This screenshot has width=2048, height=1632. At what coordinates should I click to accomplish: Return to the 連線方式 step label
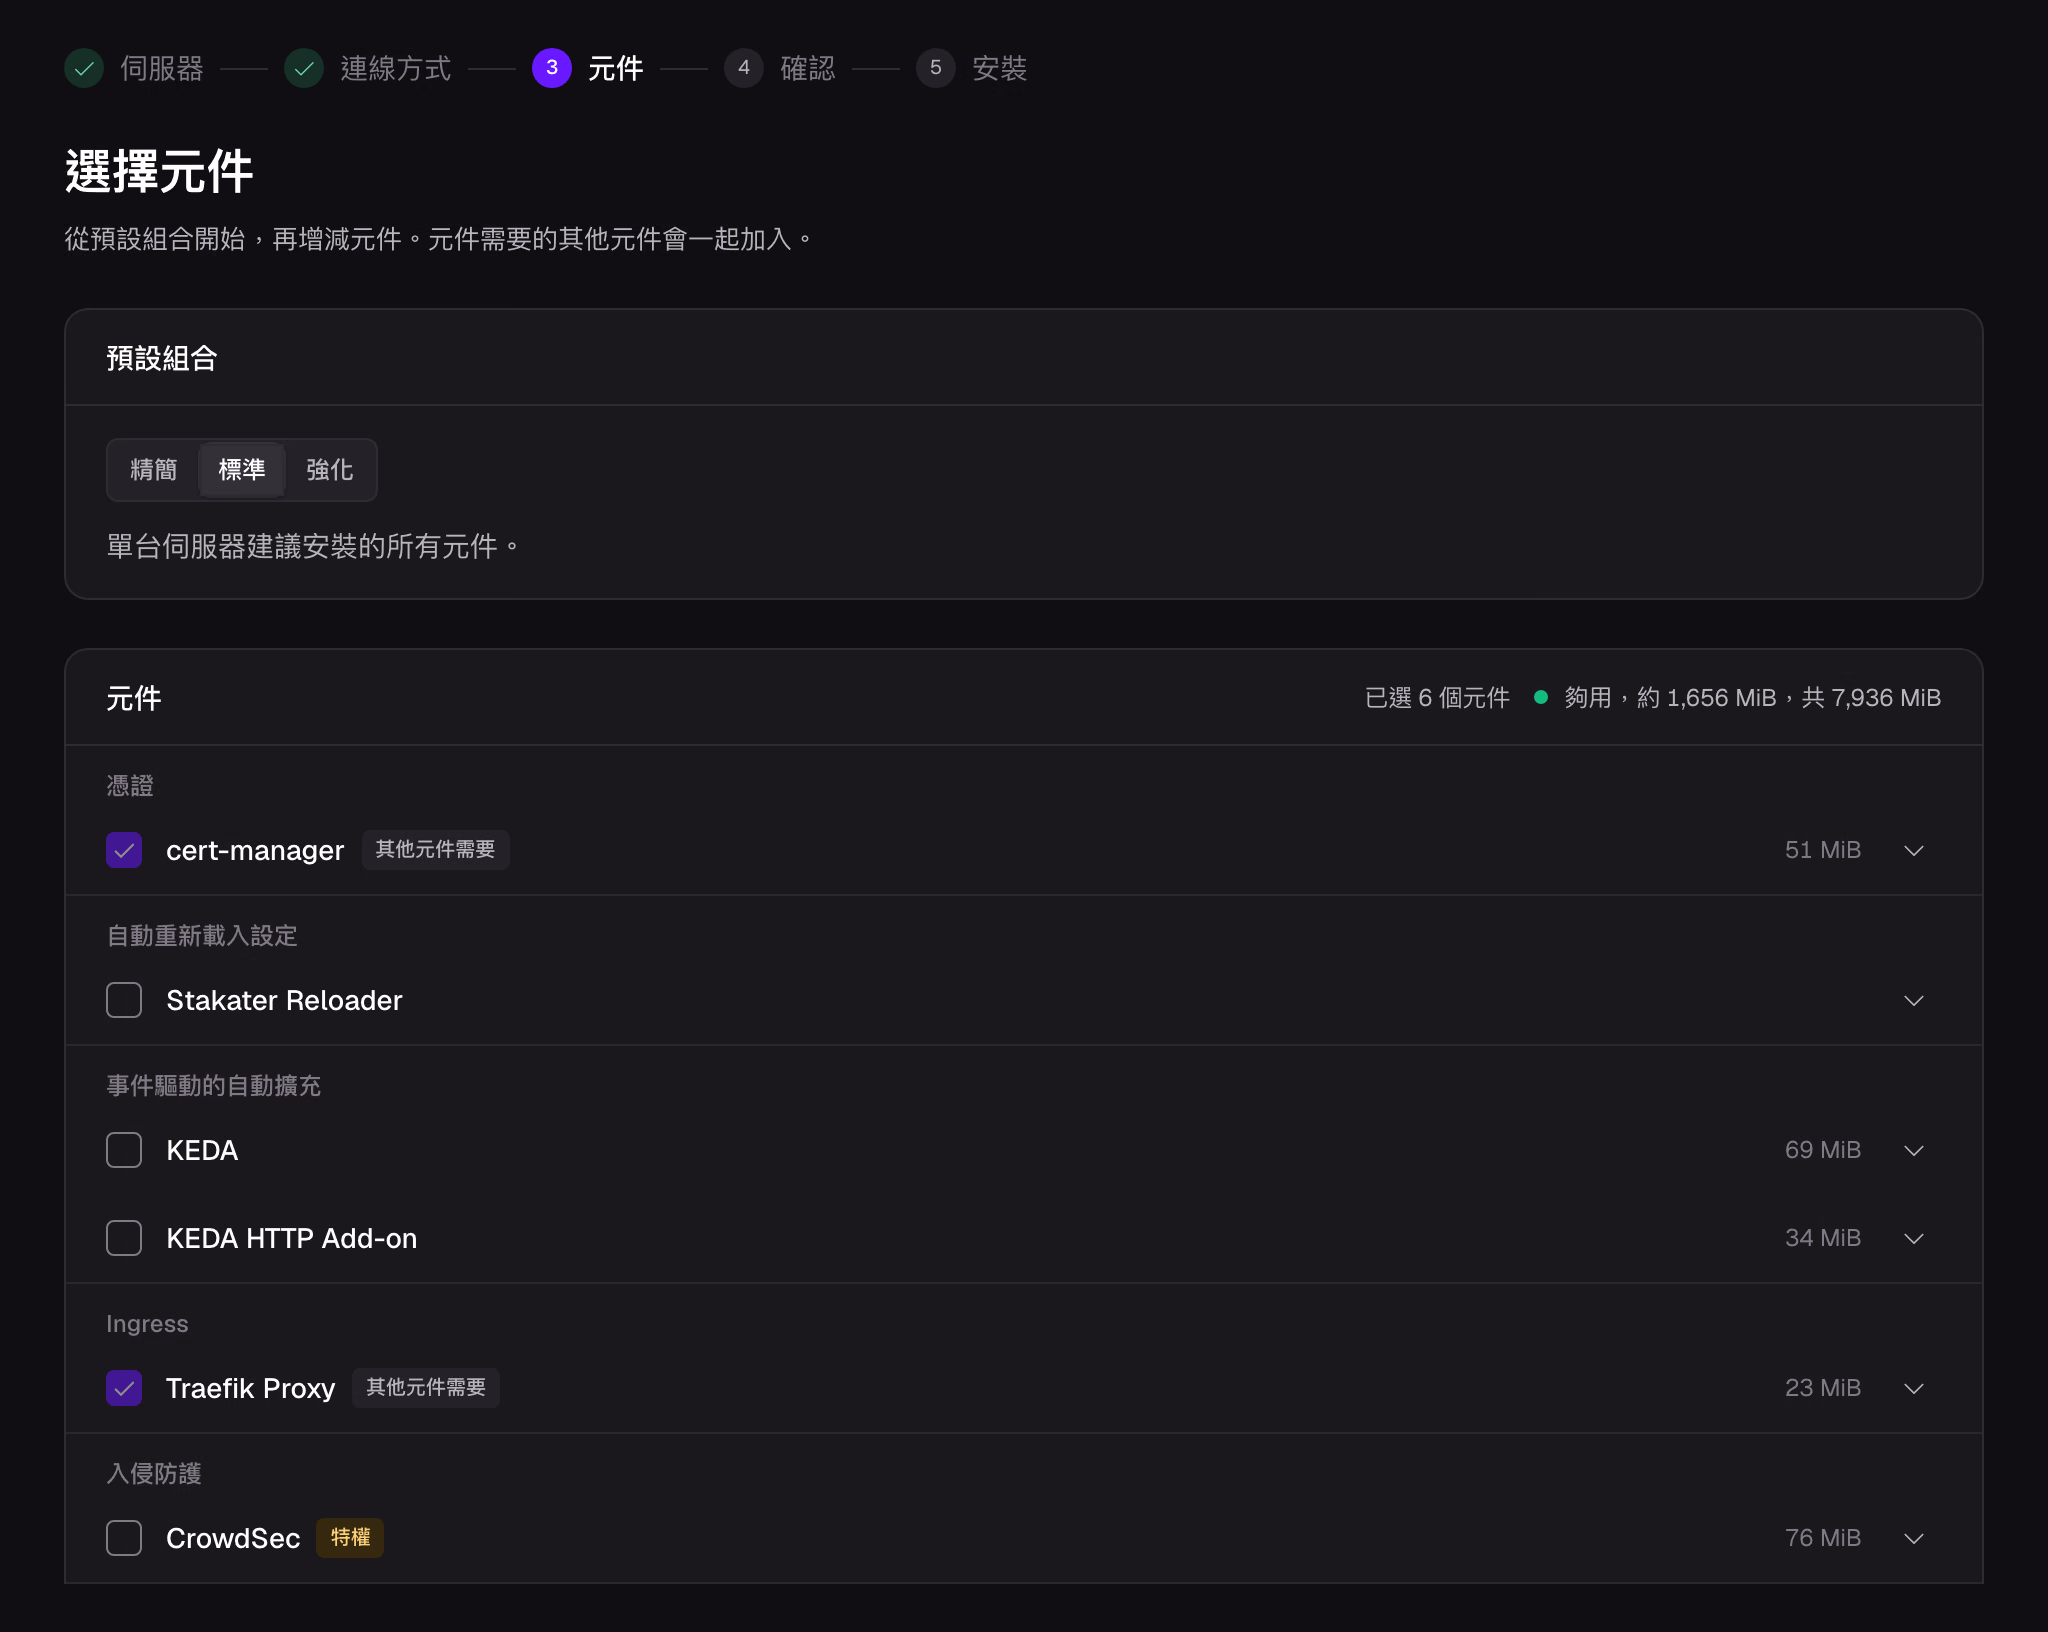point(396,68)
